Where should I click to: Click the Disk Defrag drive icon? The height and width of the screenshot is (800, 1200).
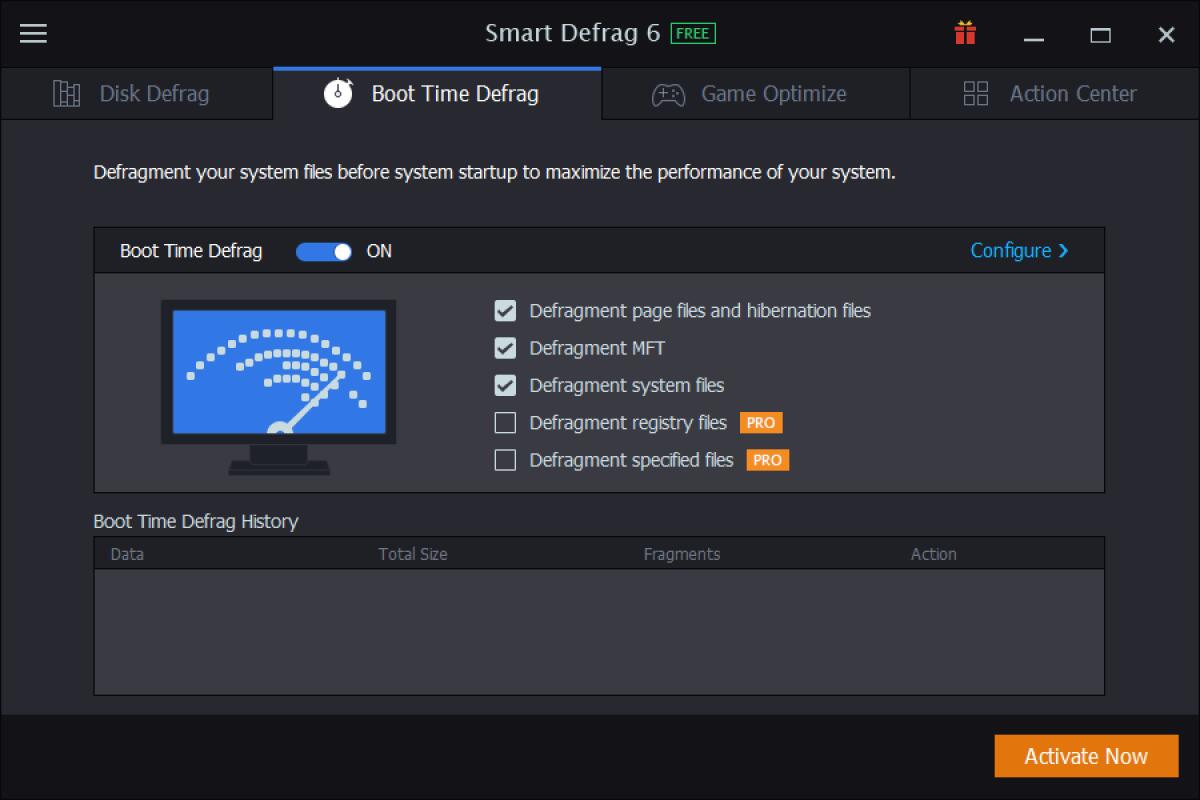66,93
